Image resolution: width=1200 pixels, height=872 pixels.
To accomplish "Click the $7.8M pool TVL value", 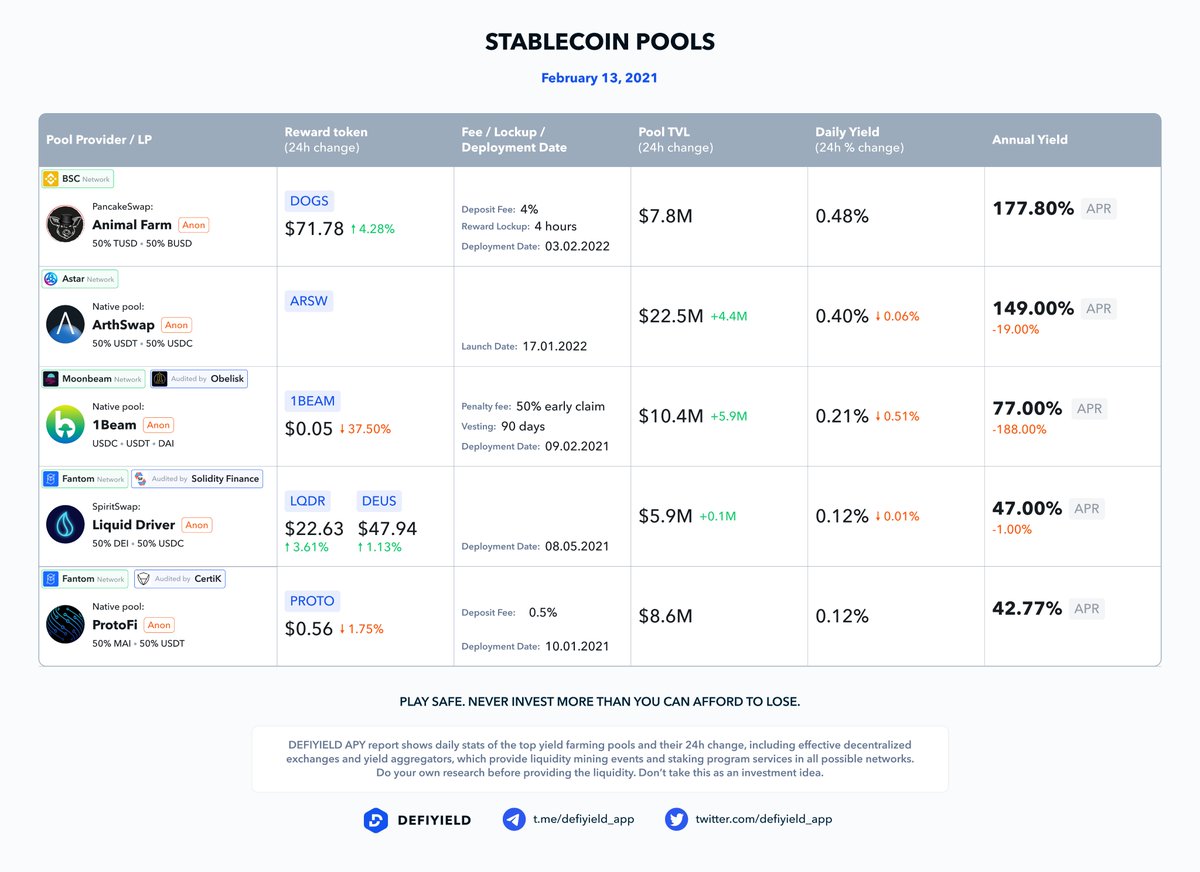I will (666, 216).
